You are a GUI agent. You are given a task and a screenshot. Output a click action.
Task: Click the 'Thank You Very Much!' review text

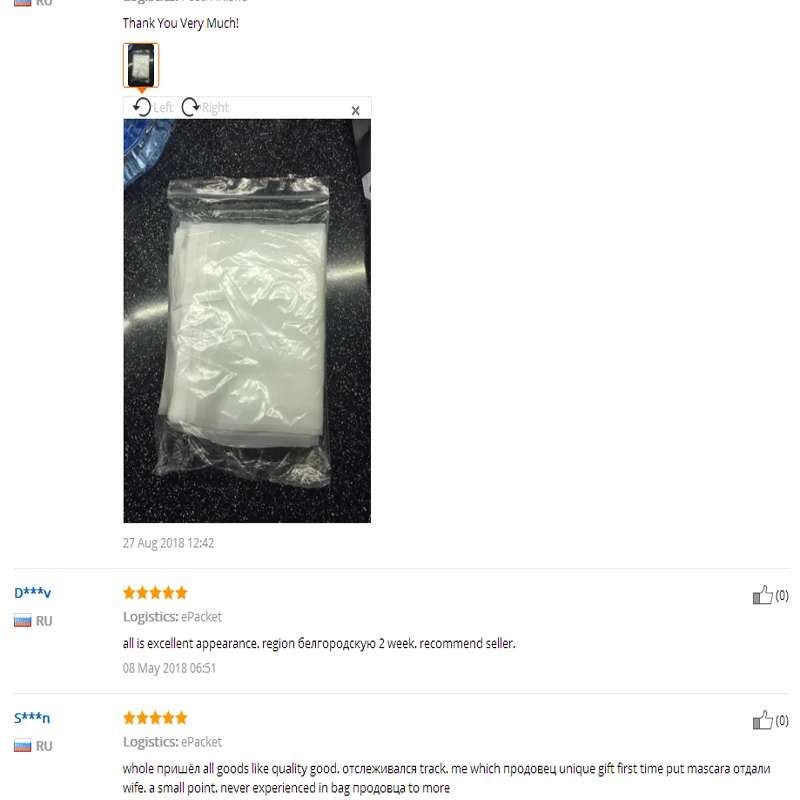pos(181,23)
